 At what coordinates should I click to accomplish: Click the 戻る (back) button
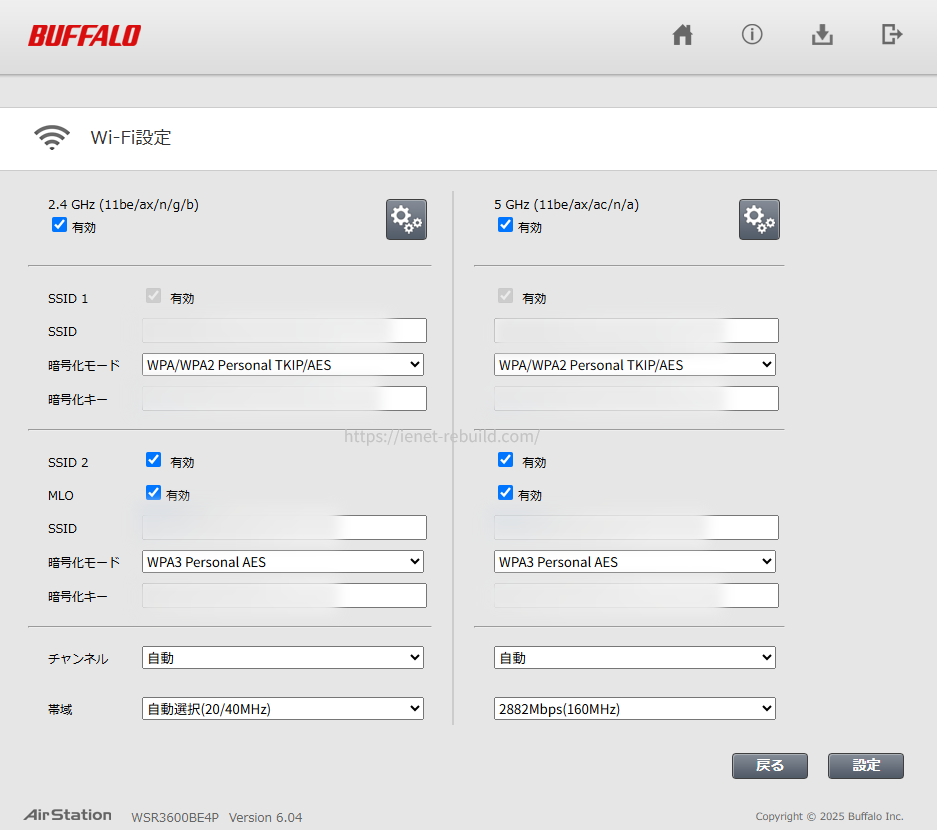[x=770, y=765]
